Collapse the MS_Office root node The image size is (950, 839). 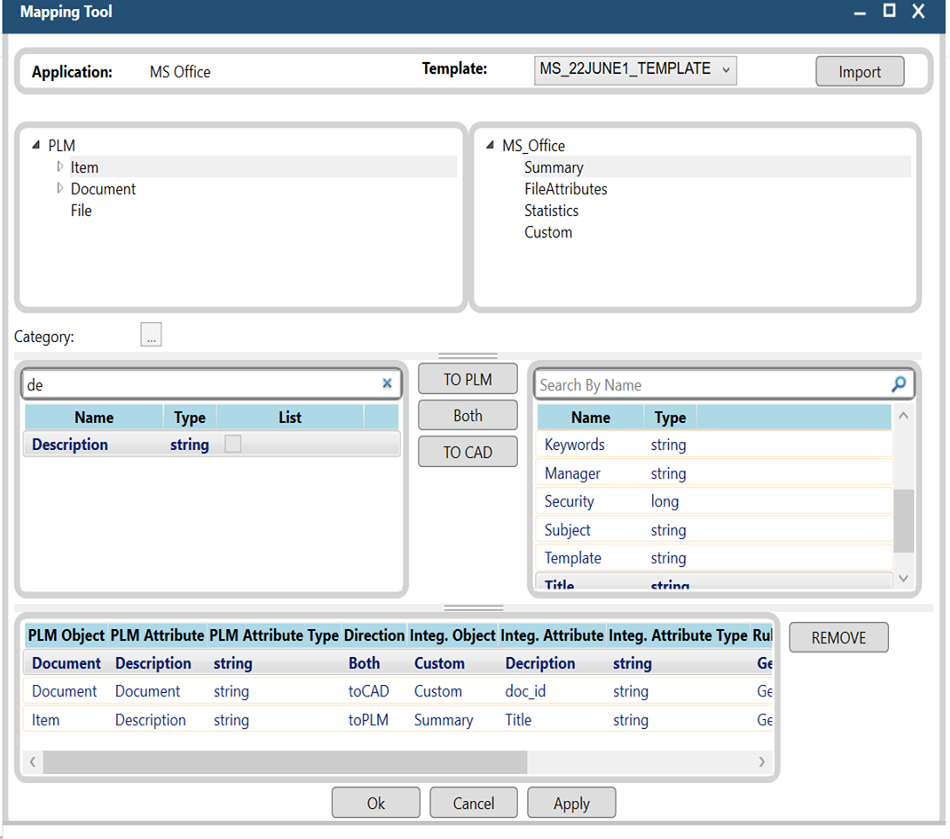pos(491,146)
